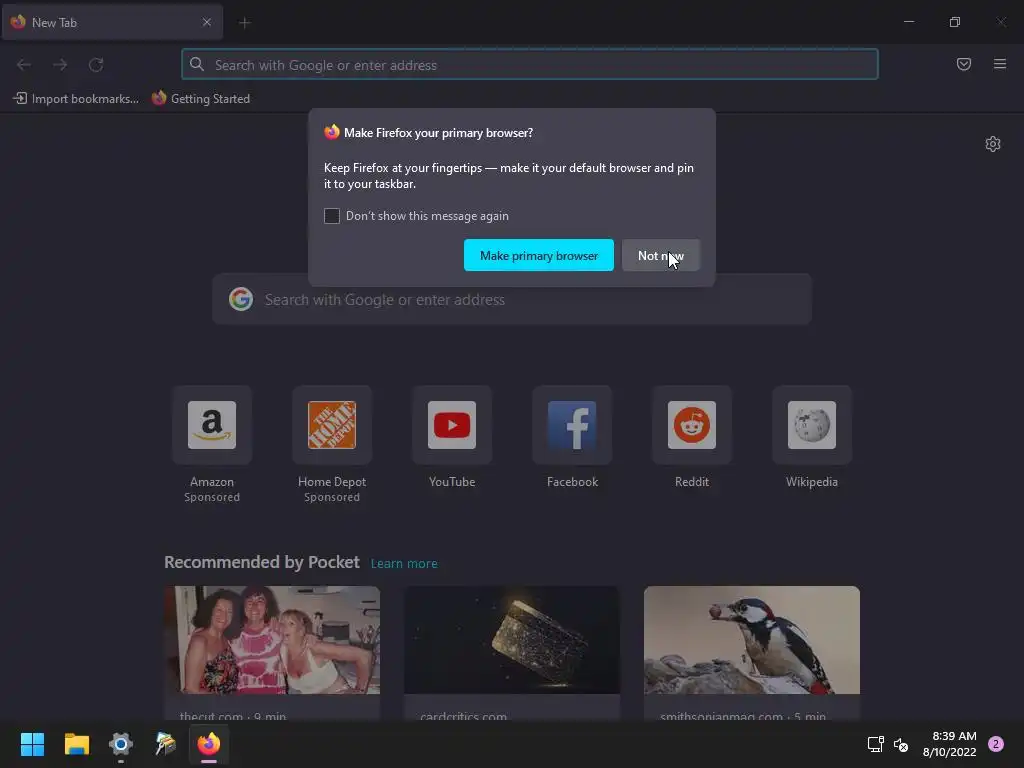Click the Google logo in page search box

(241, 299)
